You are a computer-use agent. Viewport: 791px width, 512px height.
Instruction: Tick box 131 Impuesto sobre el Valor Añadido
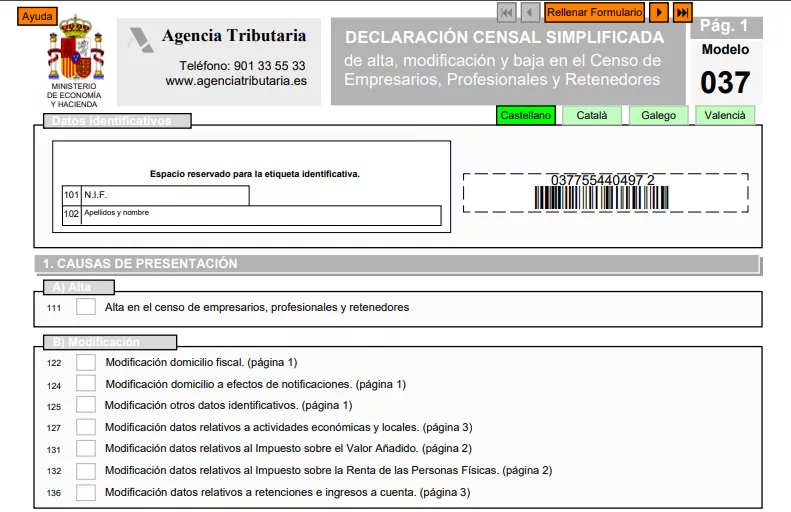pos(86,448)
